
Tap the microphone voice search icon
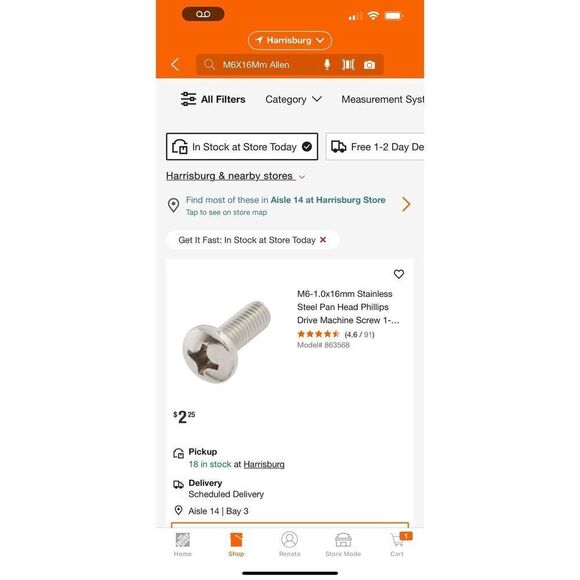327,65
